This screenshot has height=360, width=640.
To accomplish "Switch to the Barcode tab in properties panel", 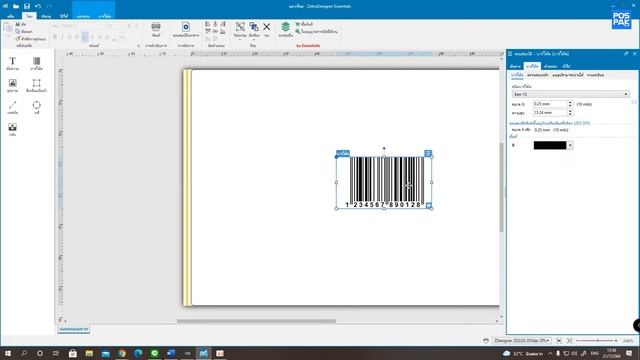I will pos(532,66).
